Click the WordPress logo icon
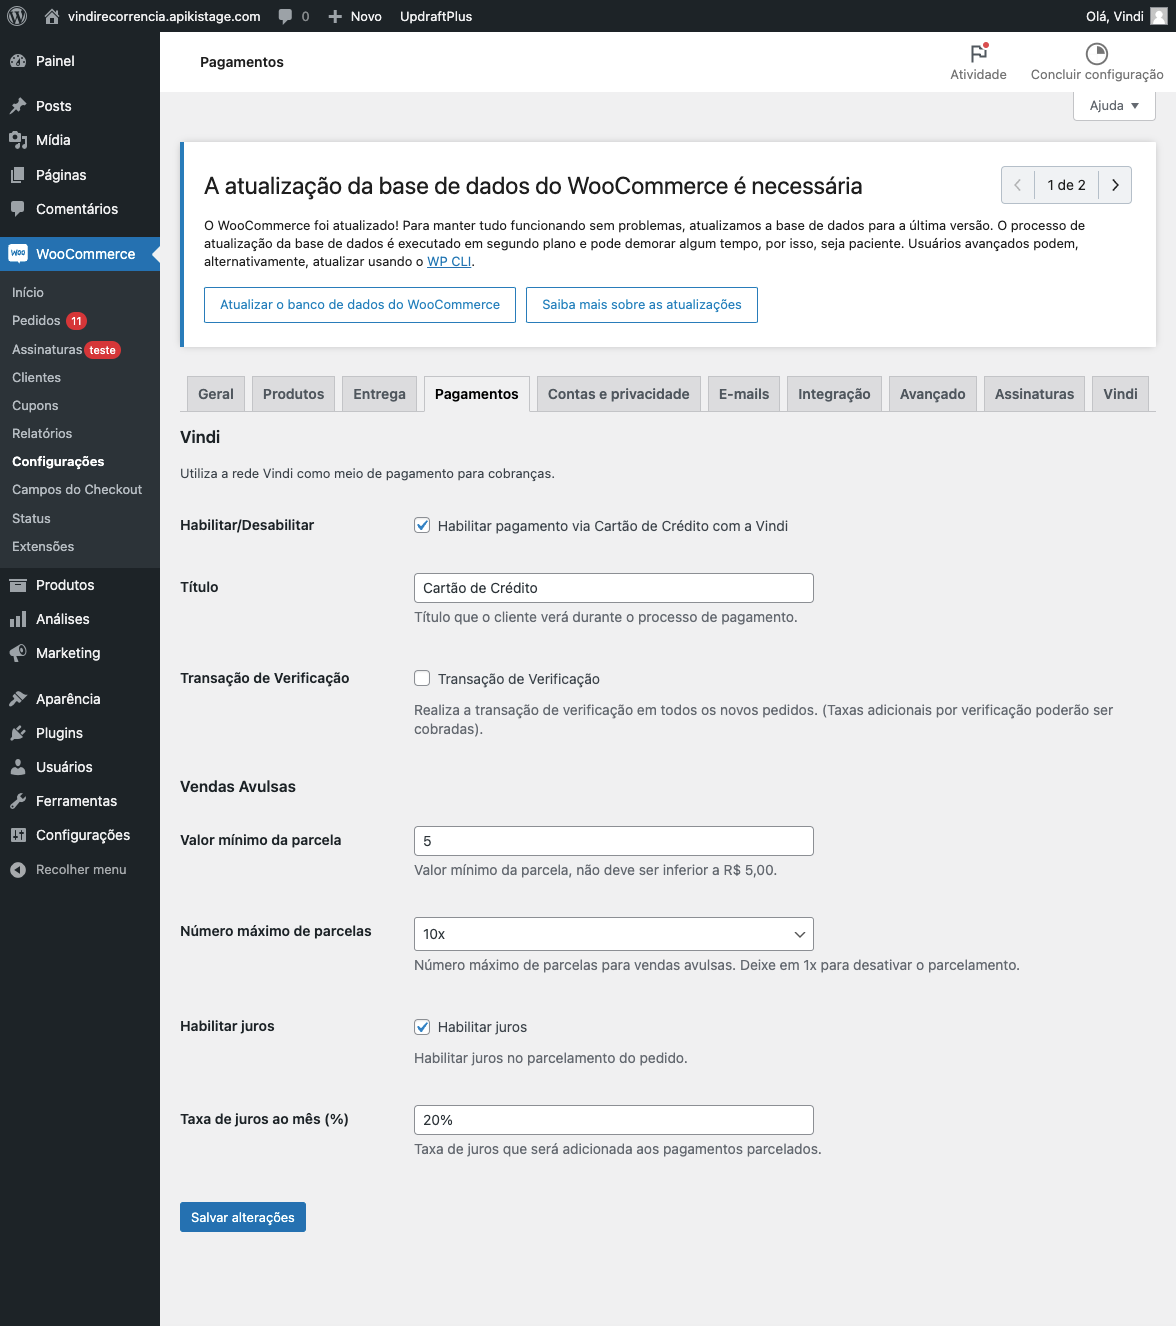This screenshot has width=1176, height=1327. pyautogui.click(x=17, y=16)
